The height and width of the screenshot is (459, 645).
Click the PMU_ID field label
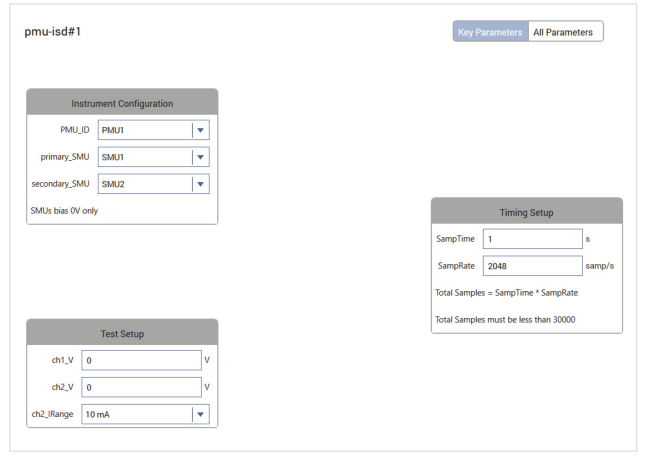74,130
